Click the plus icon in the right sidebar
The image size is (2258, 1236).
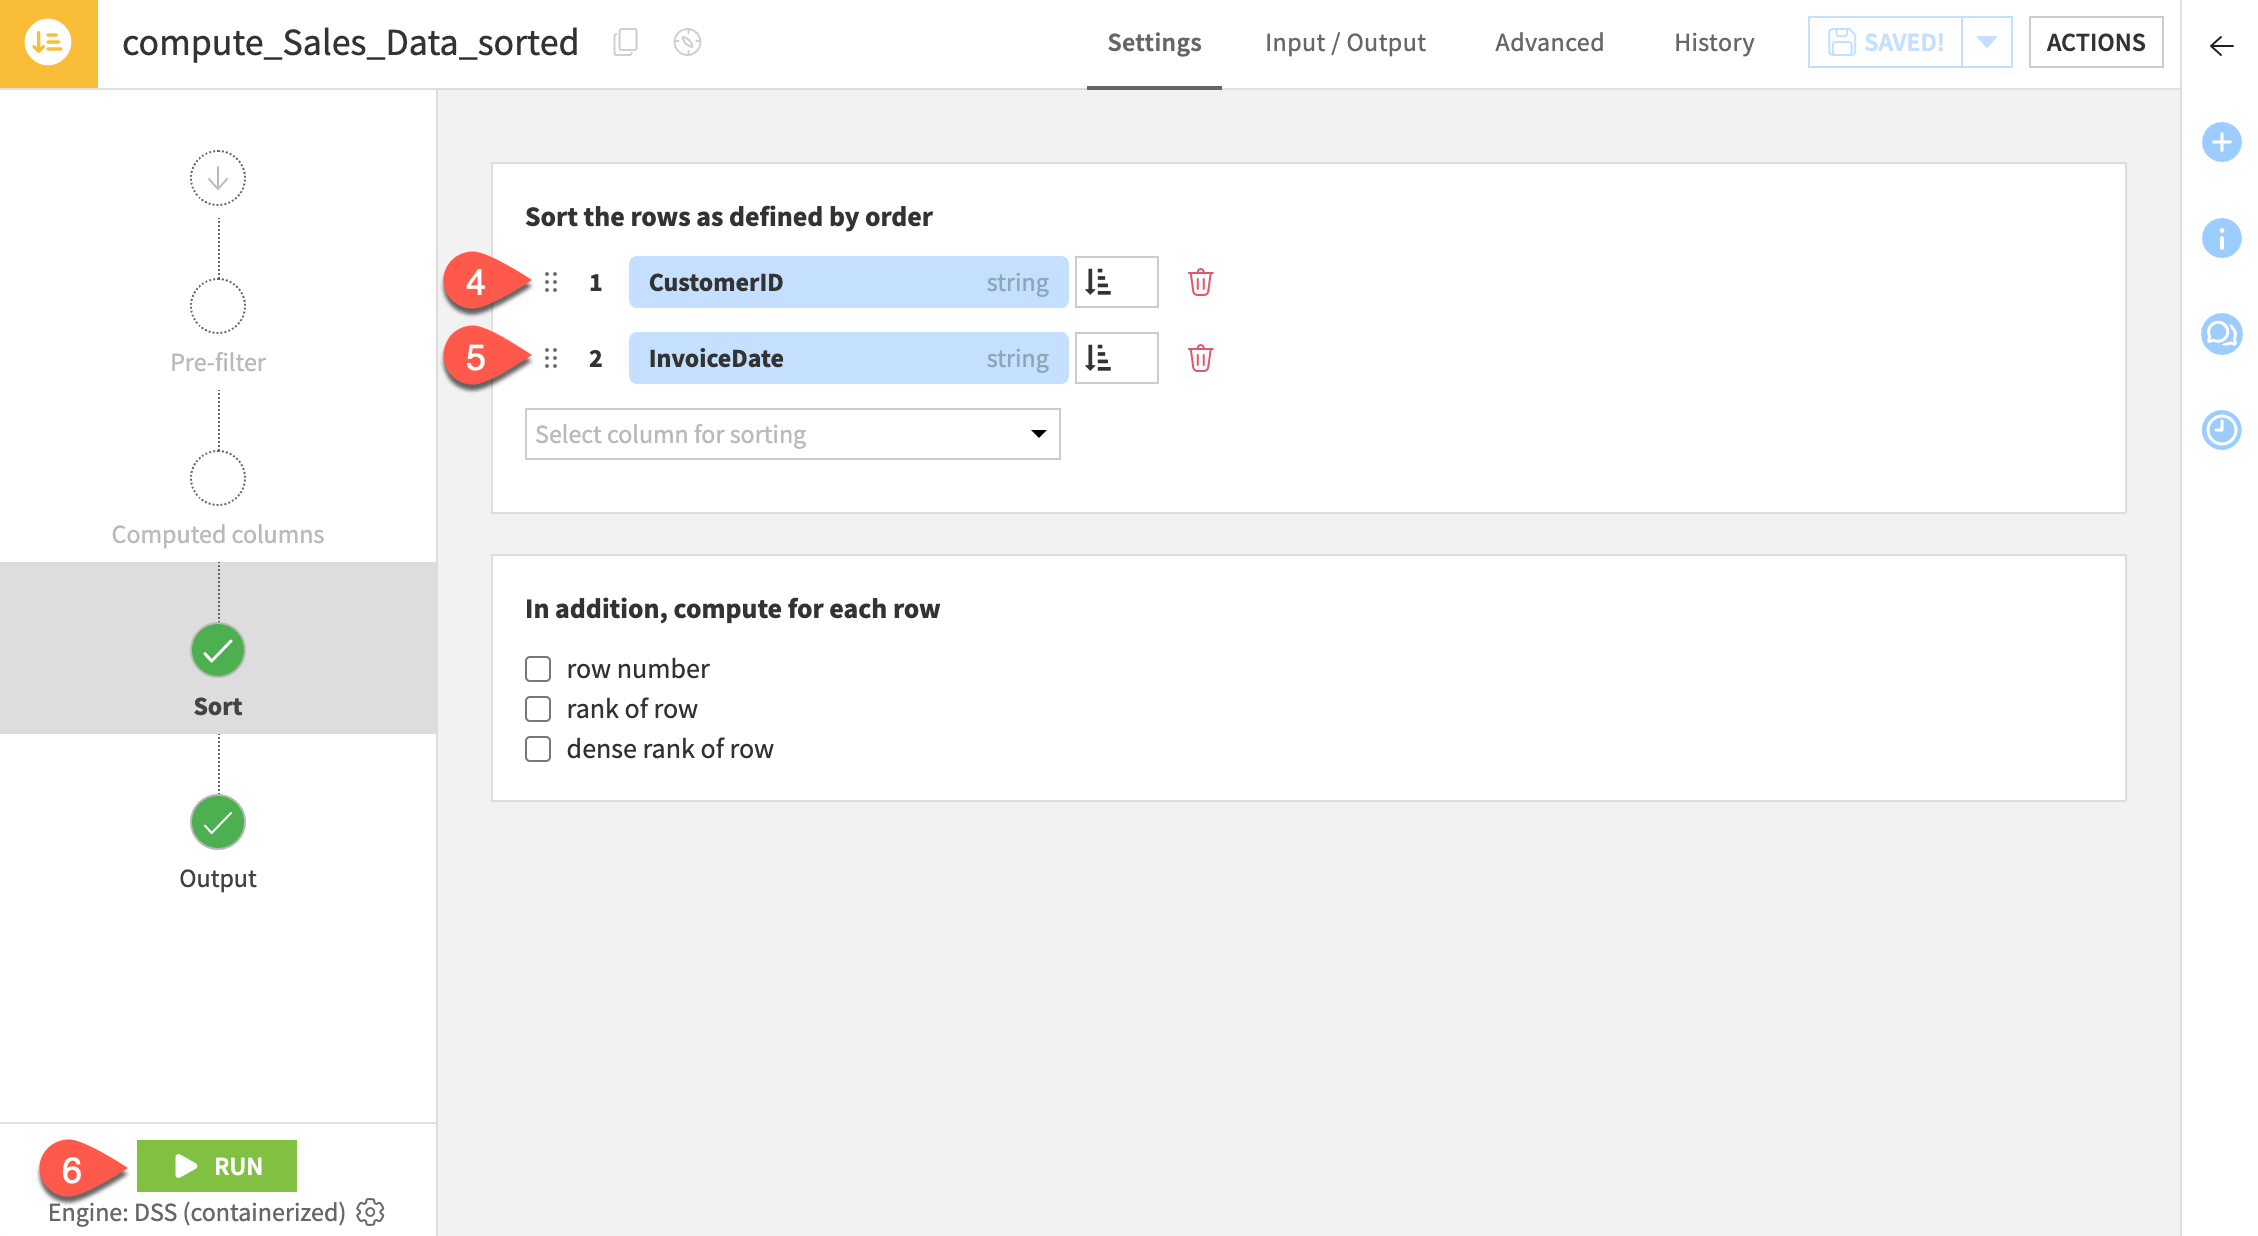point(2221,142)
